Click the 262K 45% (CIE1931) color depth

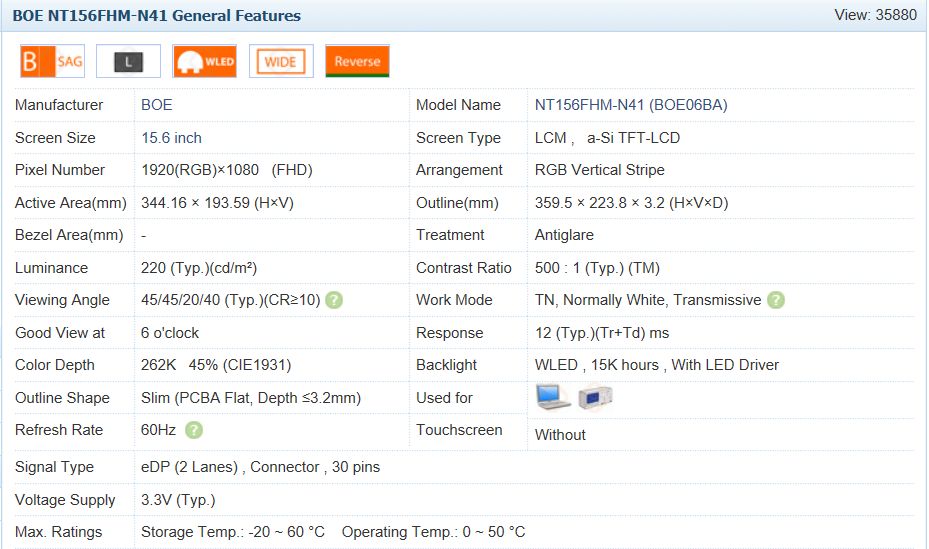tap(216, 365)
